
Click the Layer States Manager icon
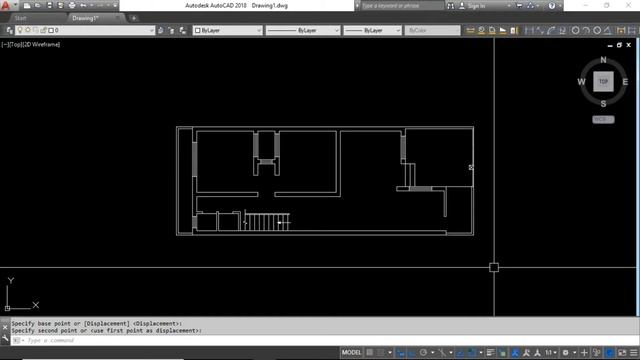[x=182, y=30]
